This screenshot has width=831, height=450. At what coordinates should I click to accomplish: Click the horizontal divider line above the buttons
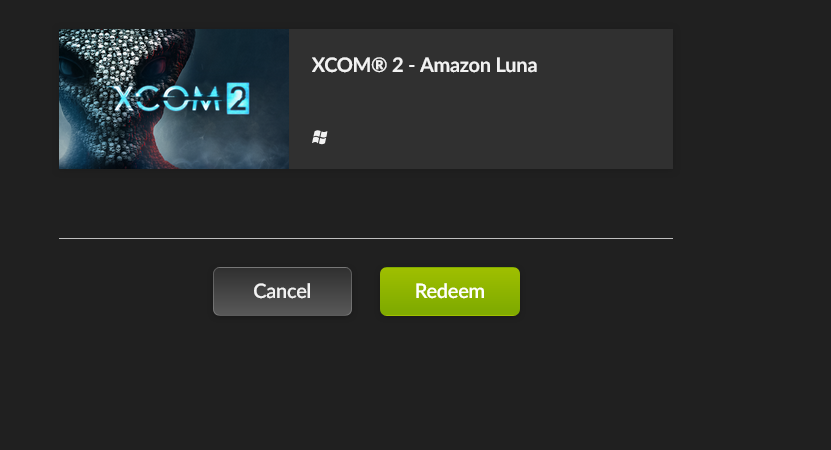tap(366, 239)
